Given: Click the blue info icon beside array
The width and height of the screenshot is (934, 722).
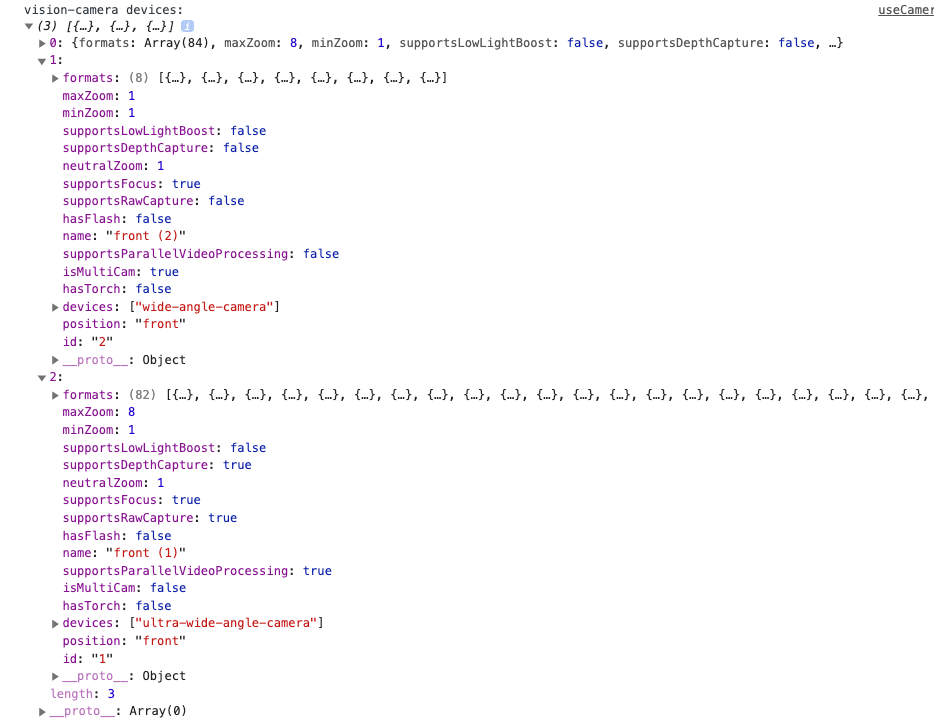Looking at the screenshot, I should pyautogui.click(x=187, y=26).
